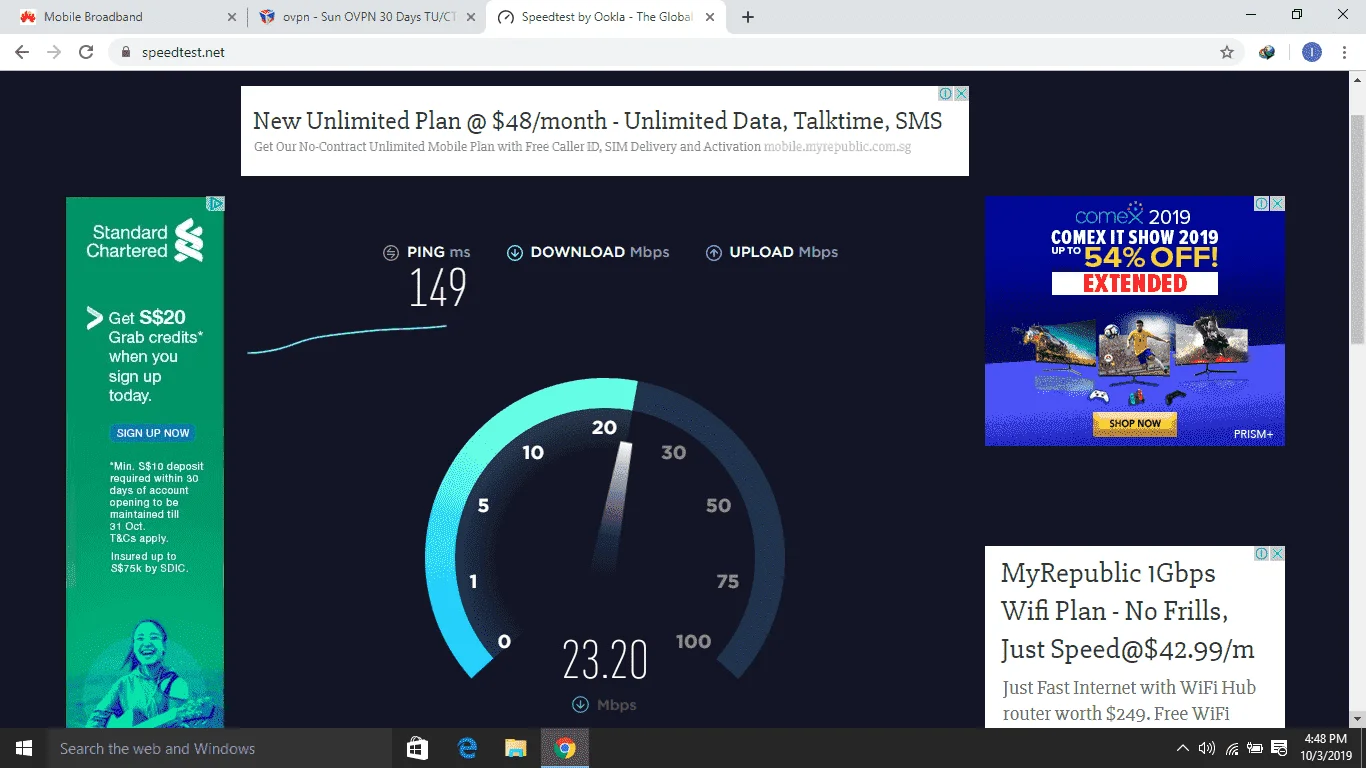Close the top banner ad
1366x768 pixels.
pos(961,94)
